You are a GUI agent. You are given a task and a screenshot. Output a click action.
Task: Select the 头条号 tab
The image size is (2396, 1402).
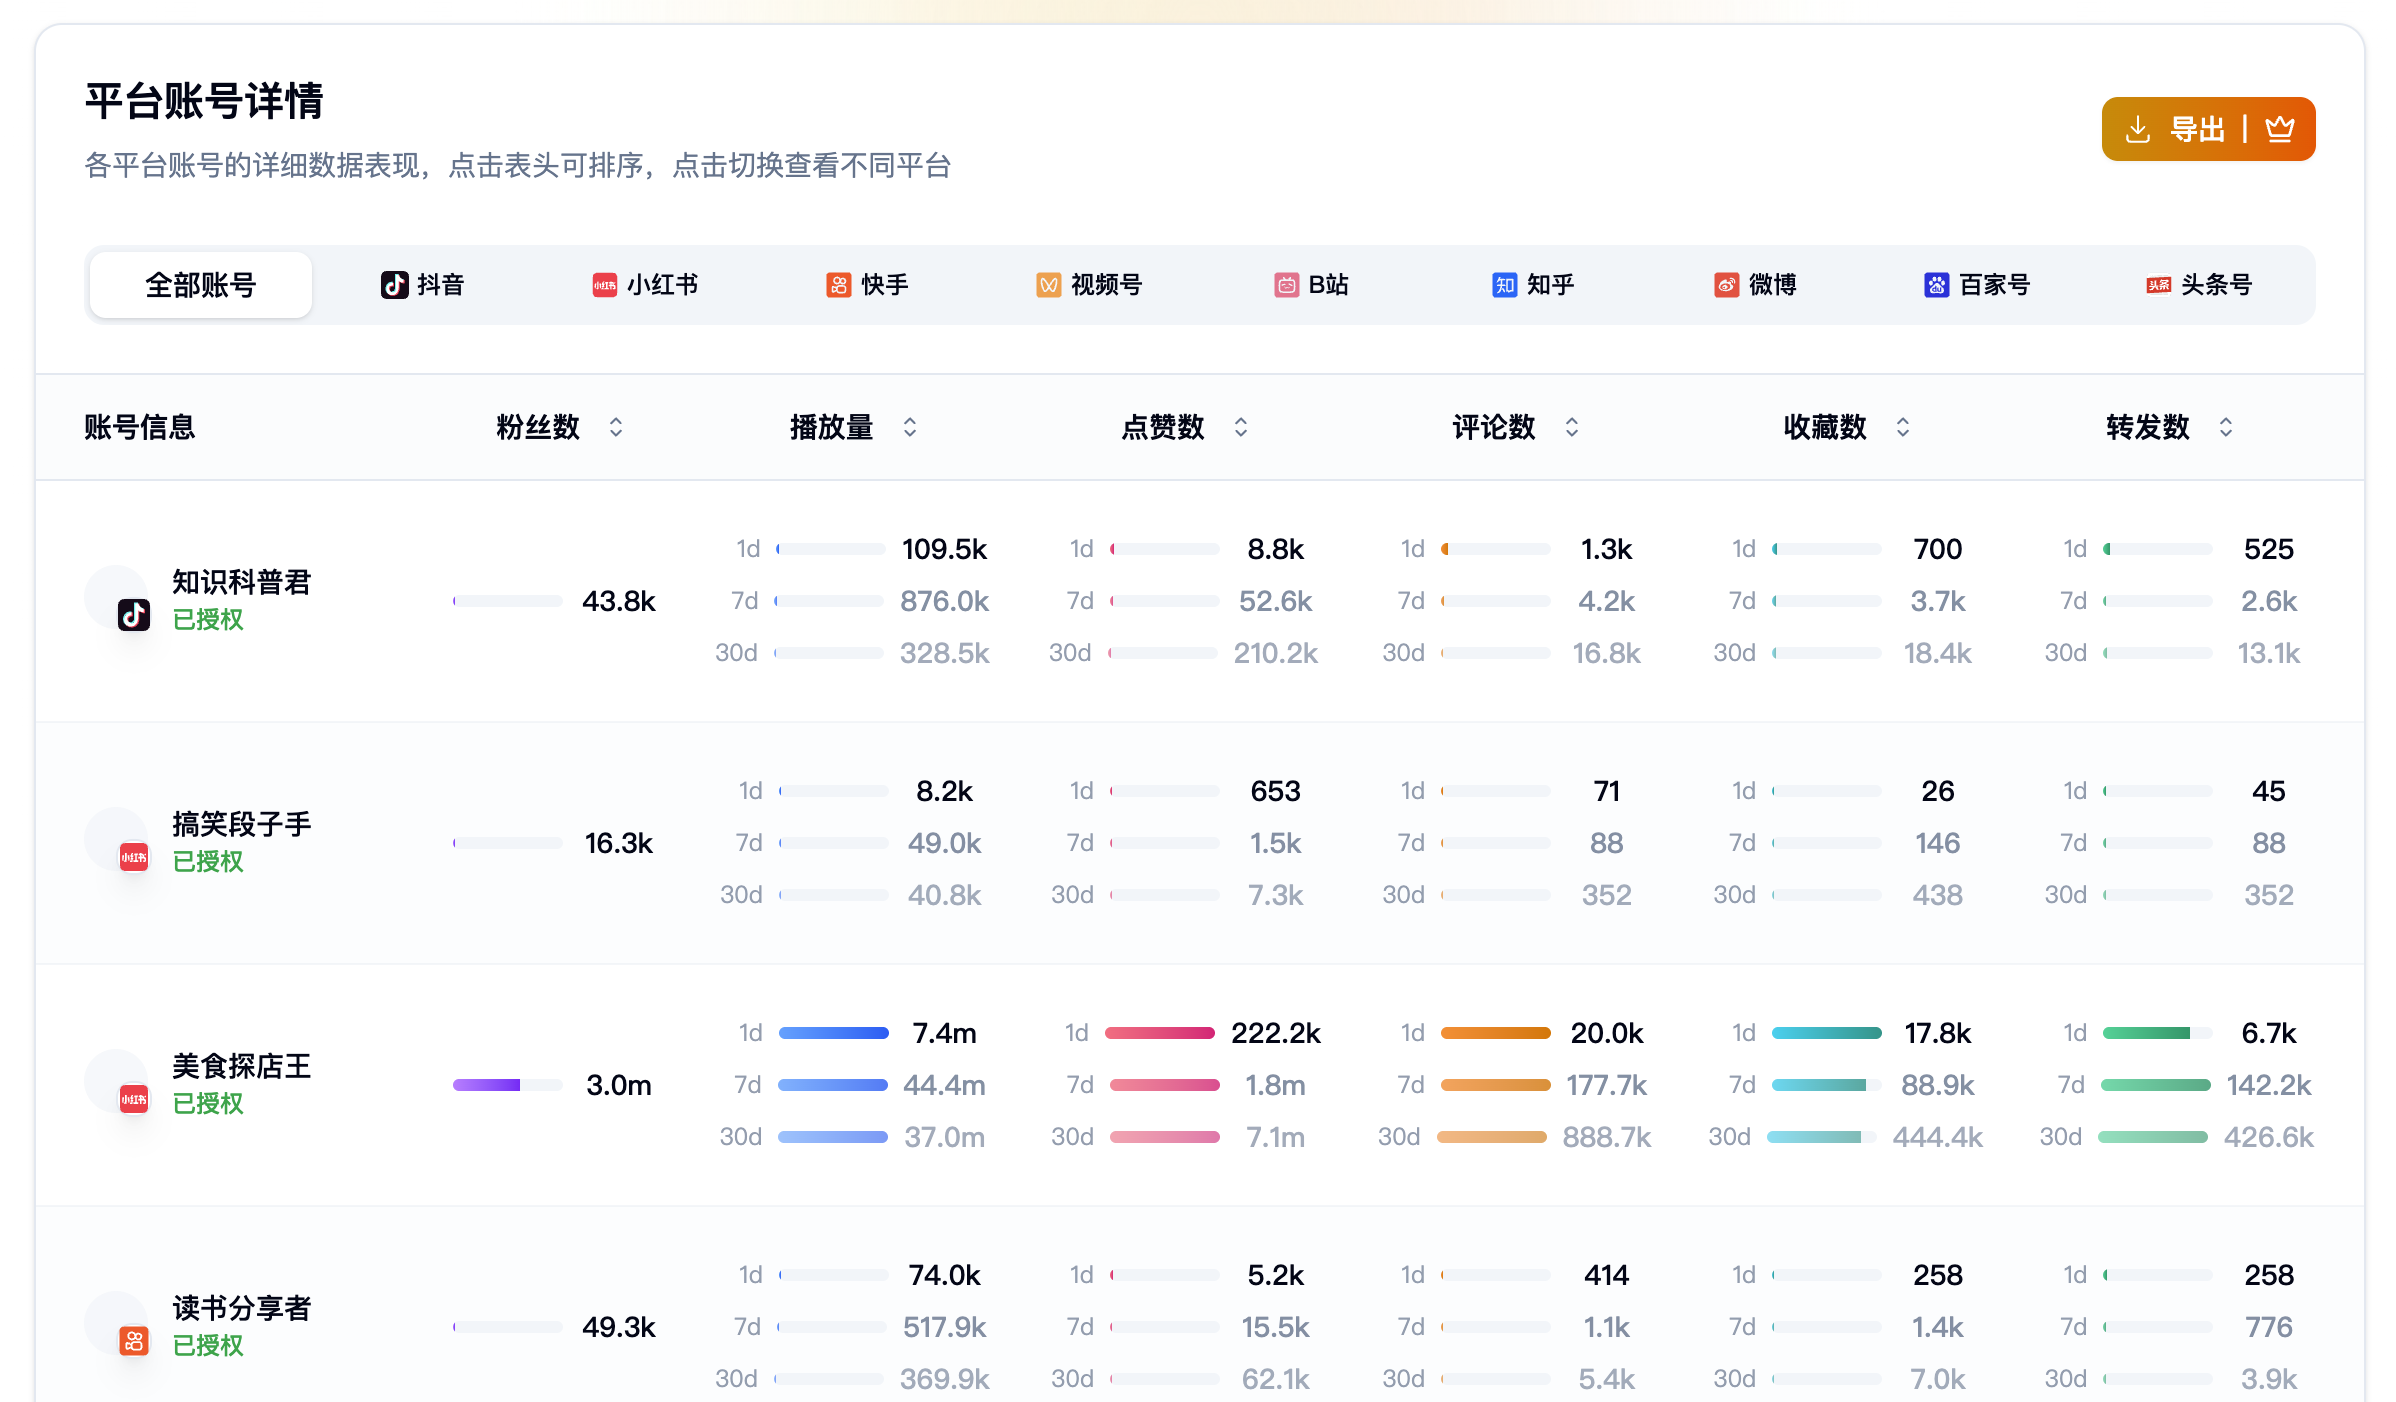click(x=2198, y=285)
